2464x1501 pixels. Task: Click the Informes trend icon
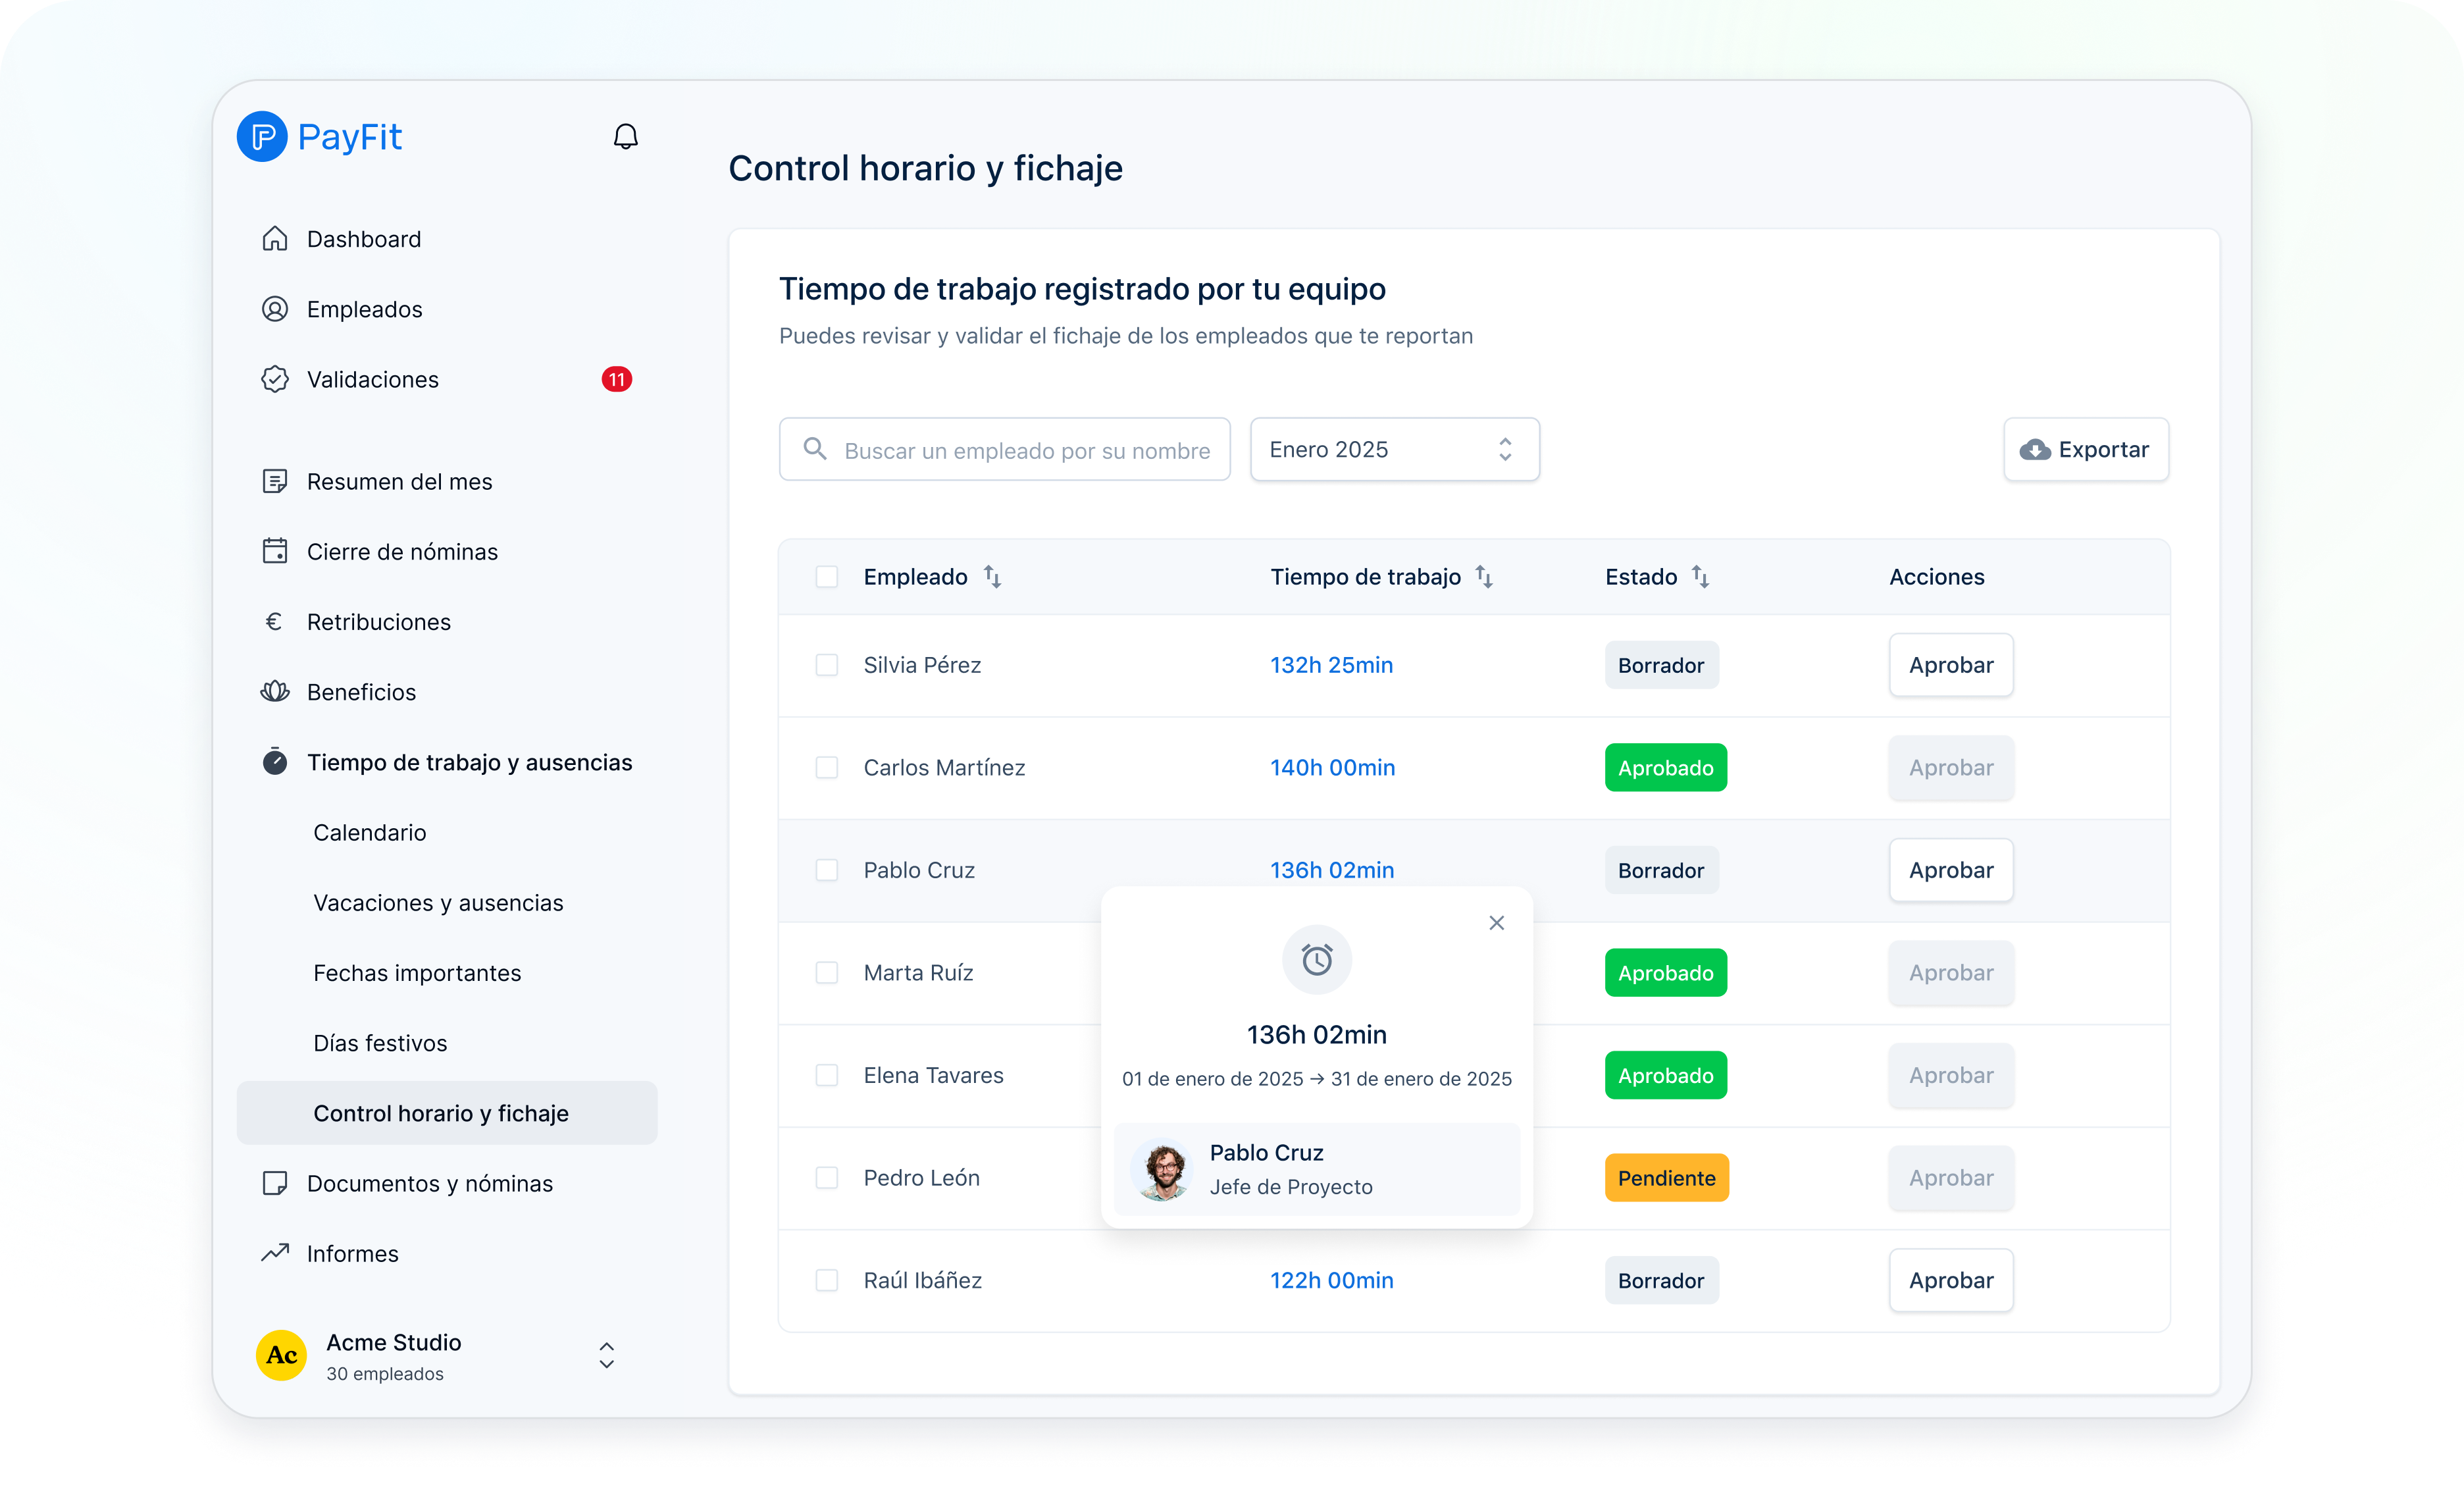tap(275, 1253)
